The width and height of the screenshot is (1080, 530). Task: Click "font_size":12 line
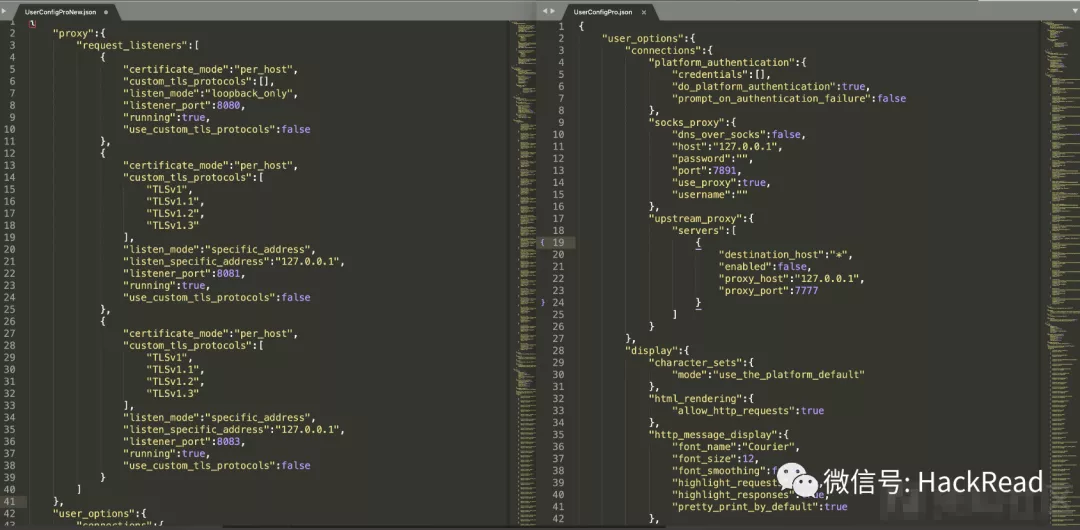[x=714, y=458]
